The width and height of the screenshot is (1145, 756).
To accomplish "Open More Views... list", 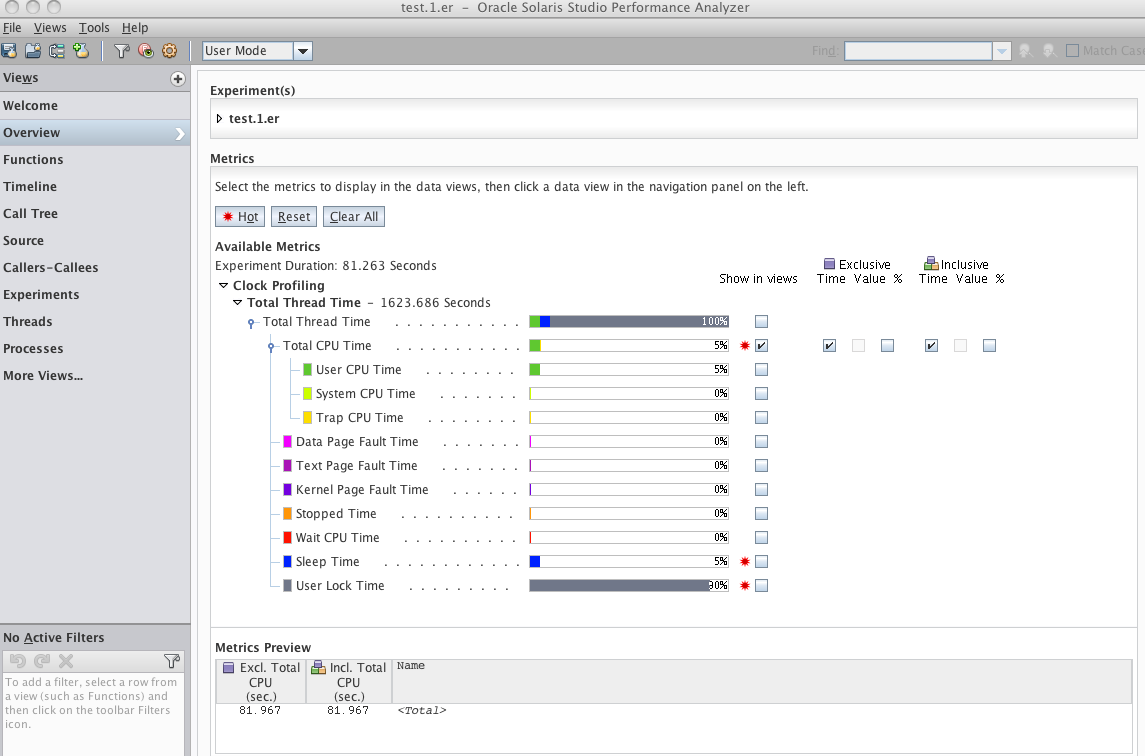I will 43,375.
